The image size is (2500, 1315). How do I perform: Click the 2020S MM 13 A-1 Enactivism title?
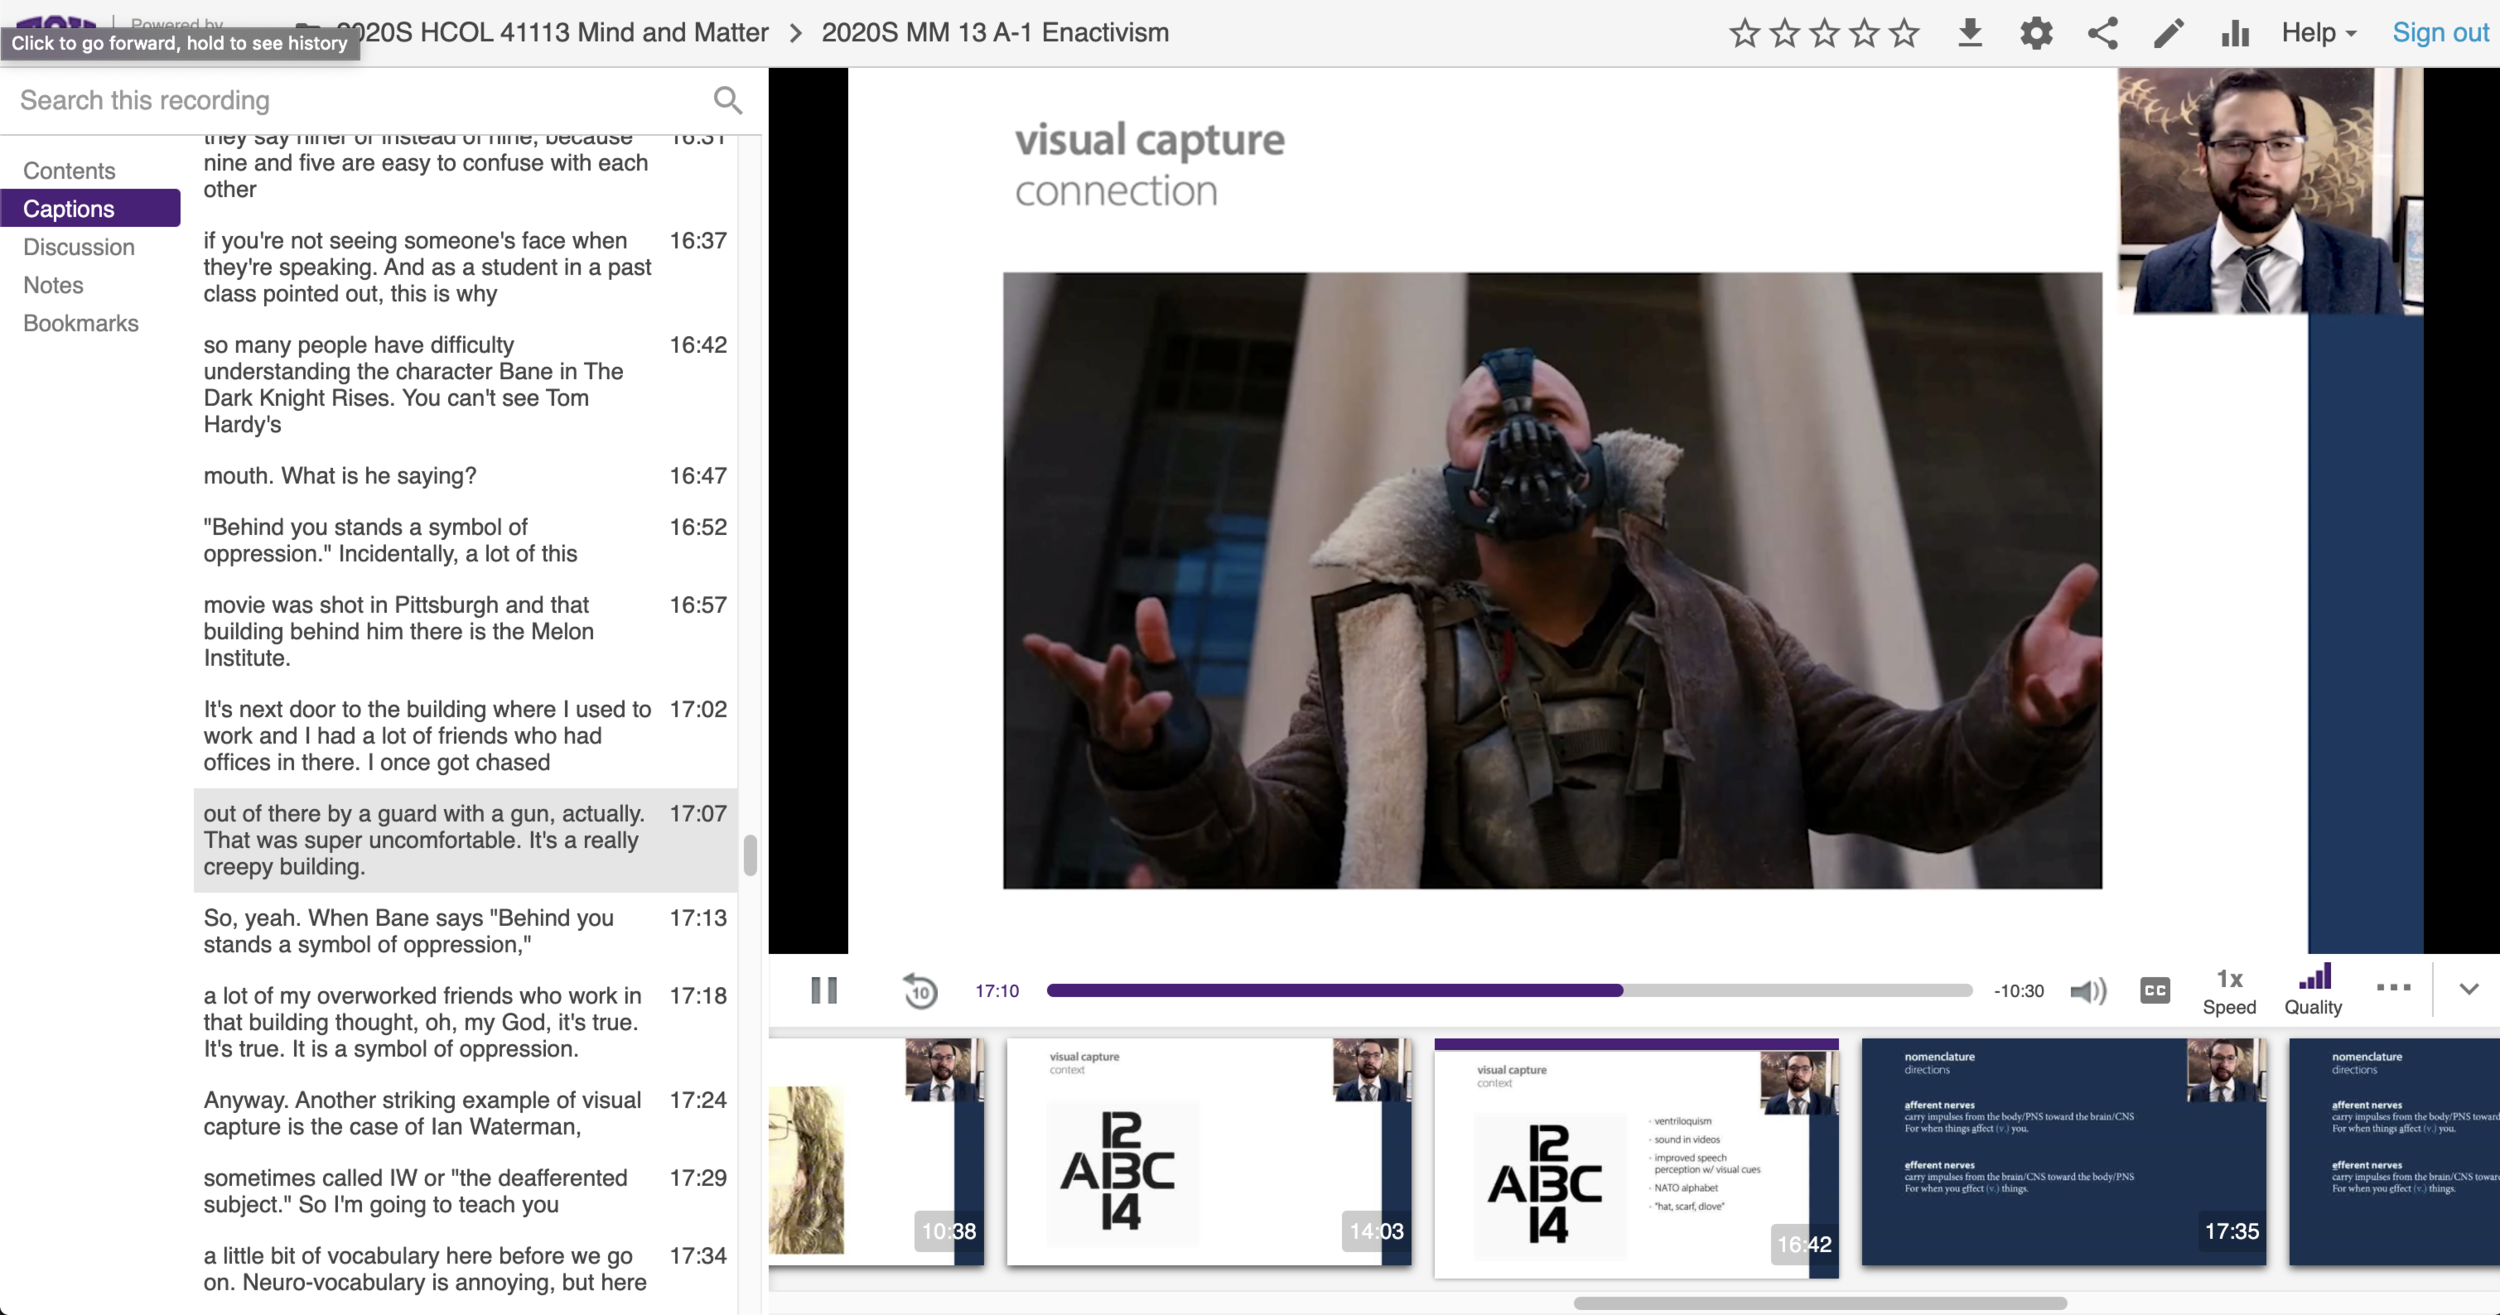pyautogui.click(x=995, y=33)
